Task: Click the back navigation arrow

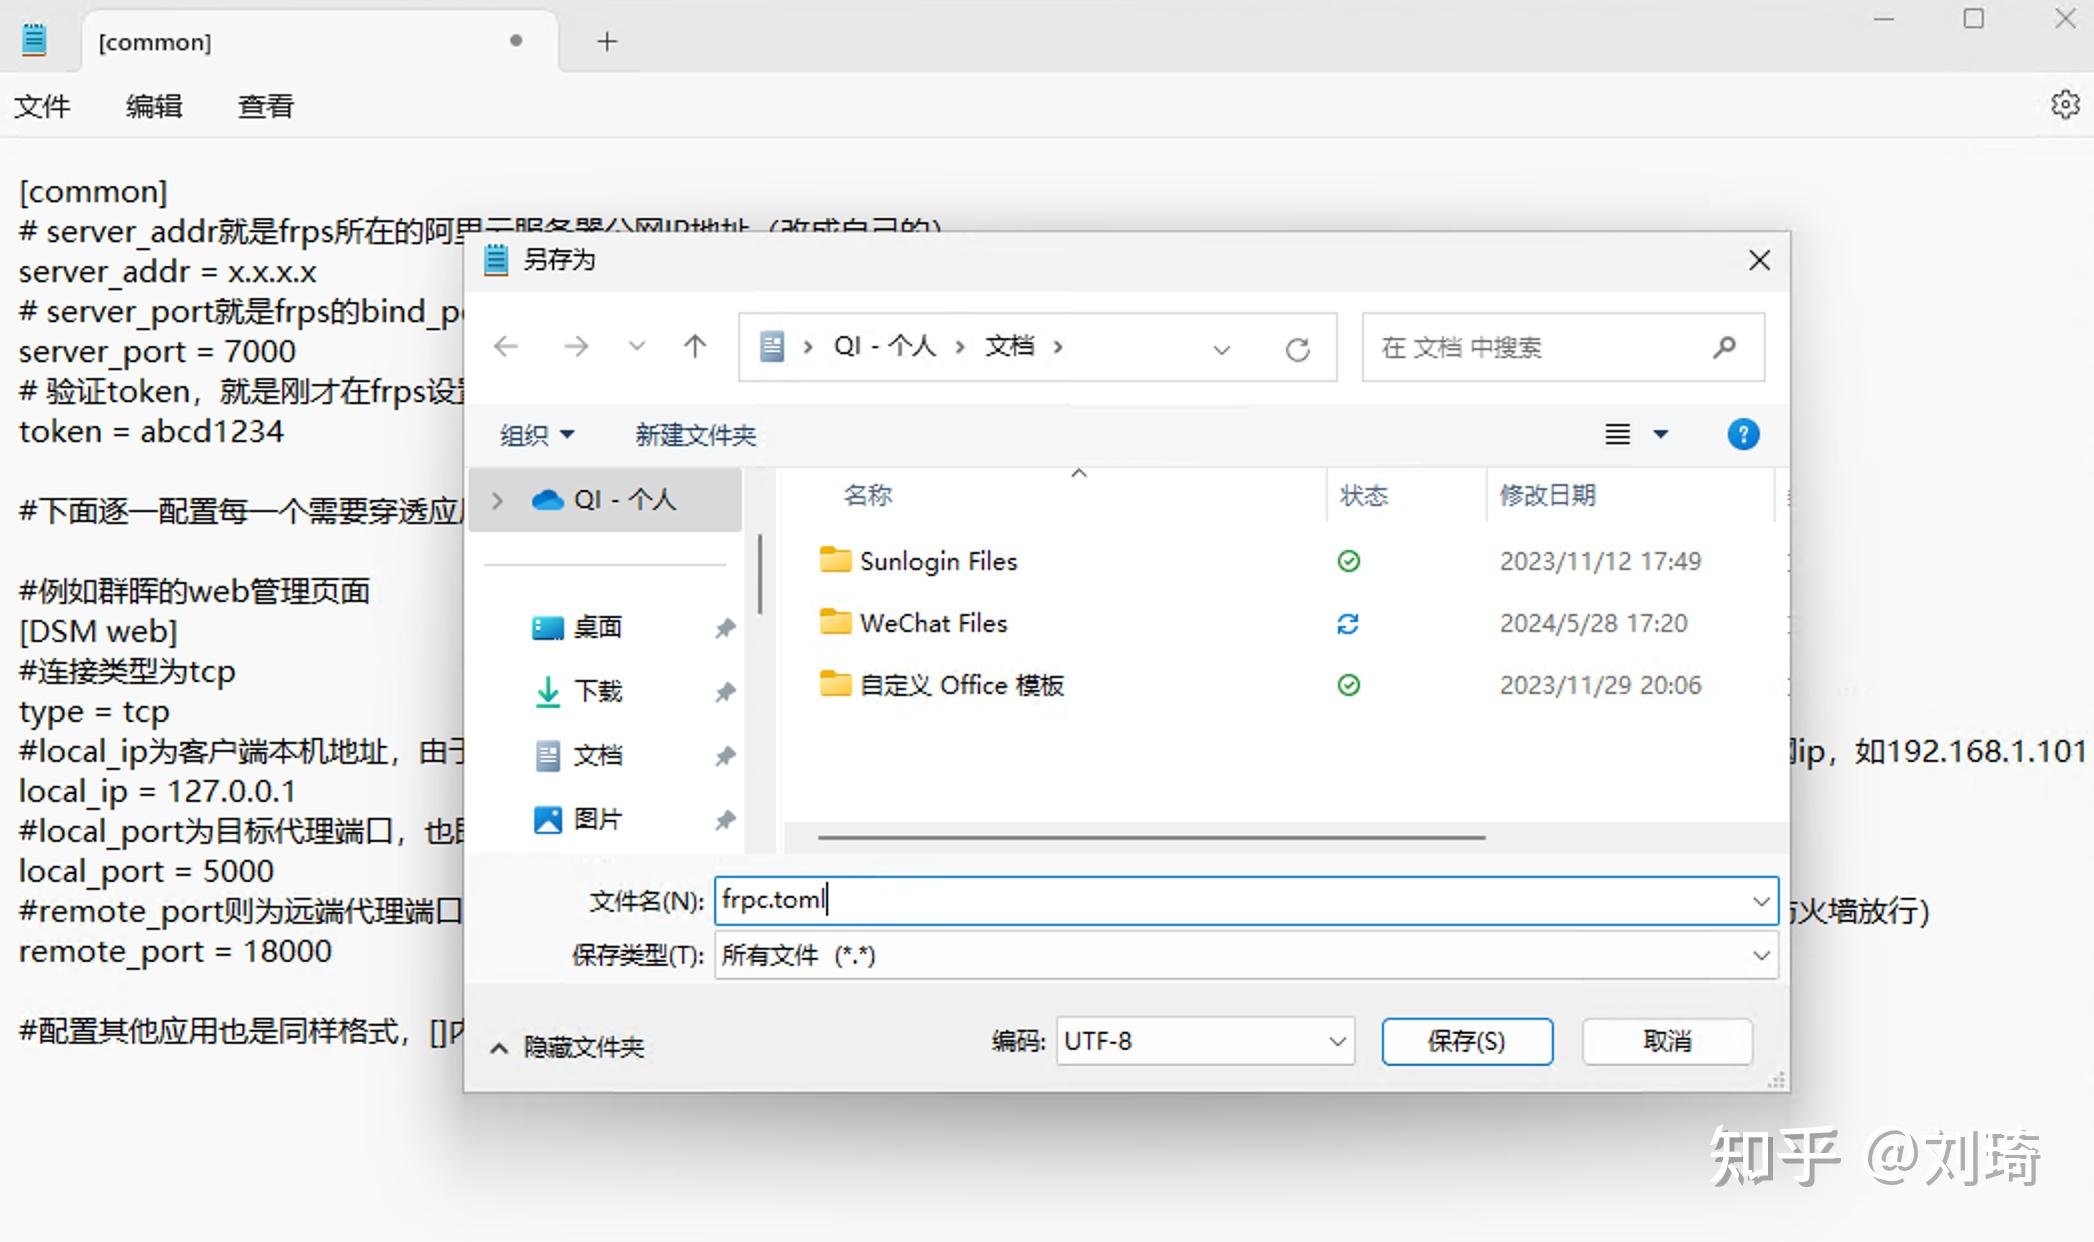Action: pos(506,346)
